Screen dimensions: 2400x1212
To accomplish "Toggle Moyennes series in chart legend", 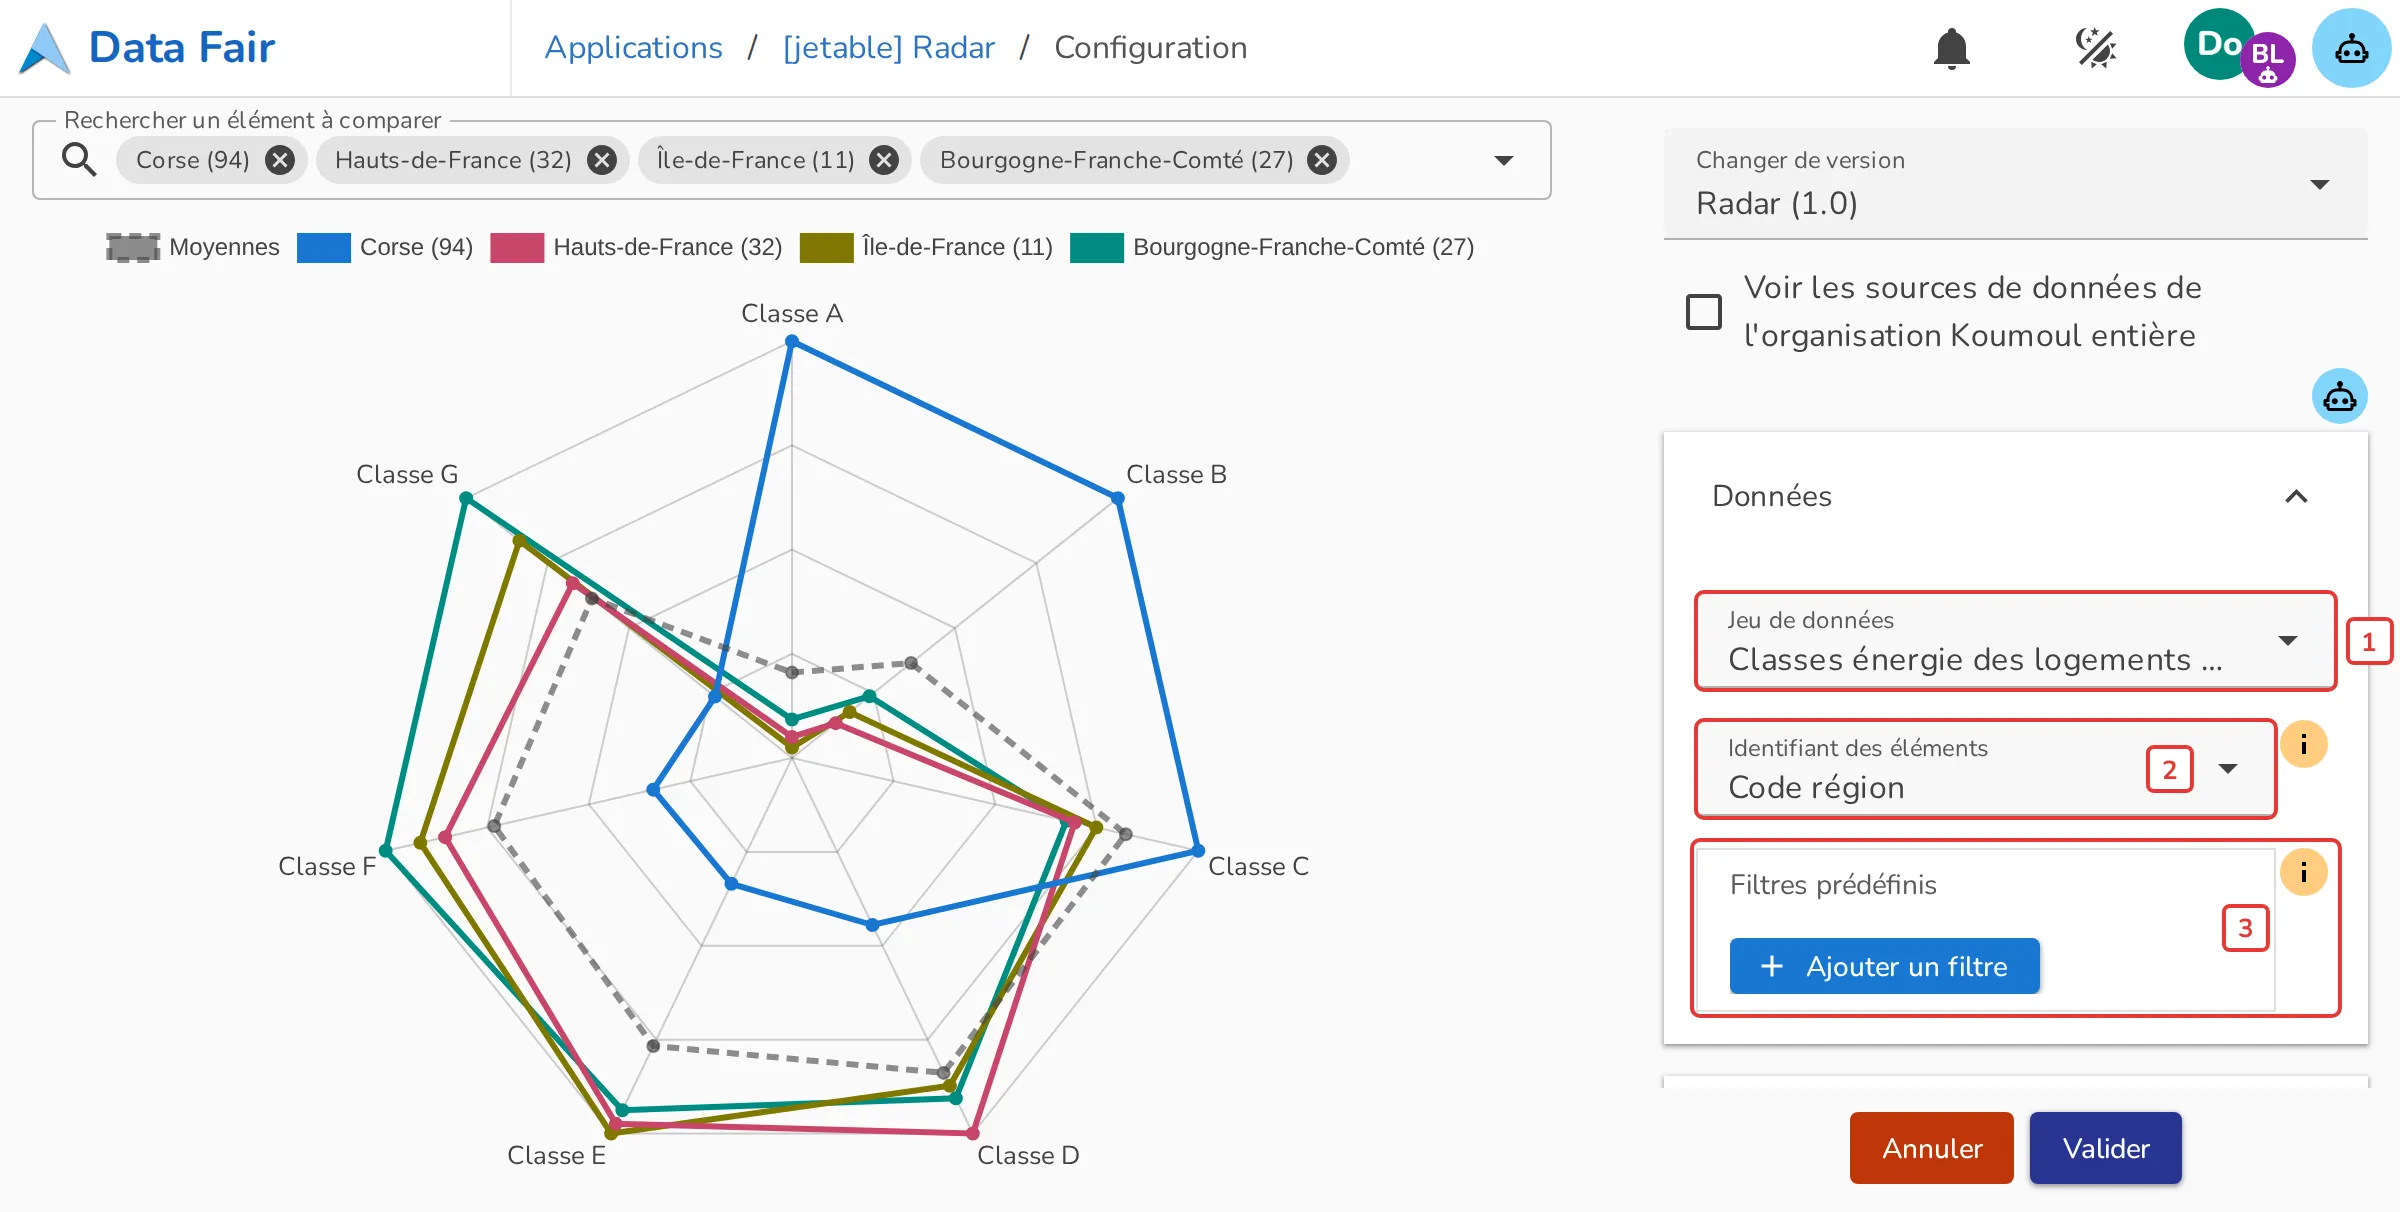I will click(193, 247).
